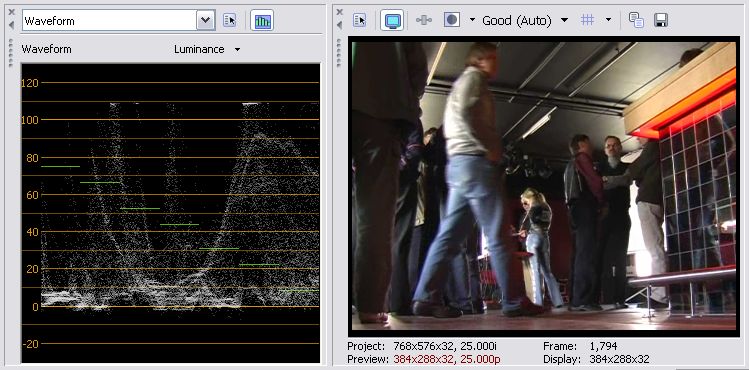Select Good (Auto) preview quality label
Screen dimensions: 749x370
click(517, 21)
